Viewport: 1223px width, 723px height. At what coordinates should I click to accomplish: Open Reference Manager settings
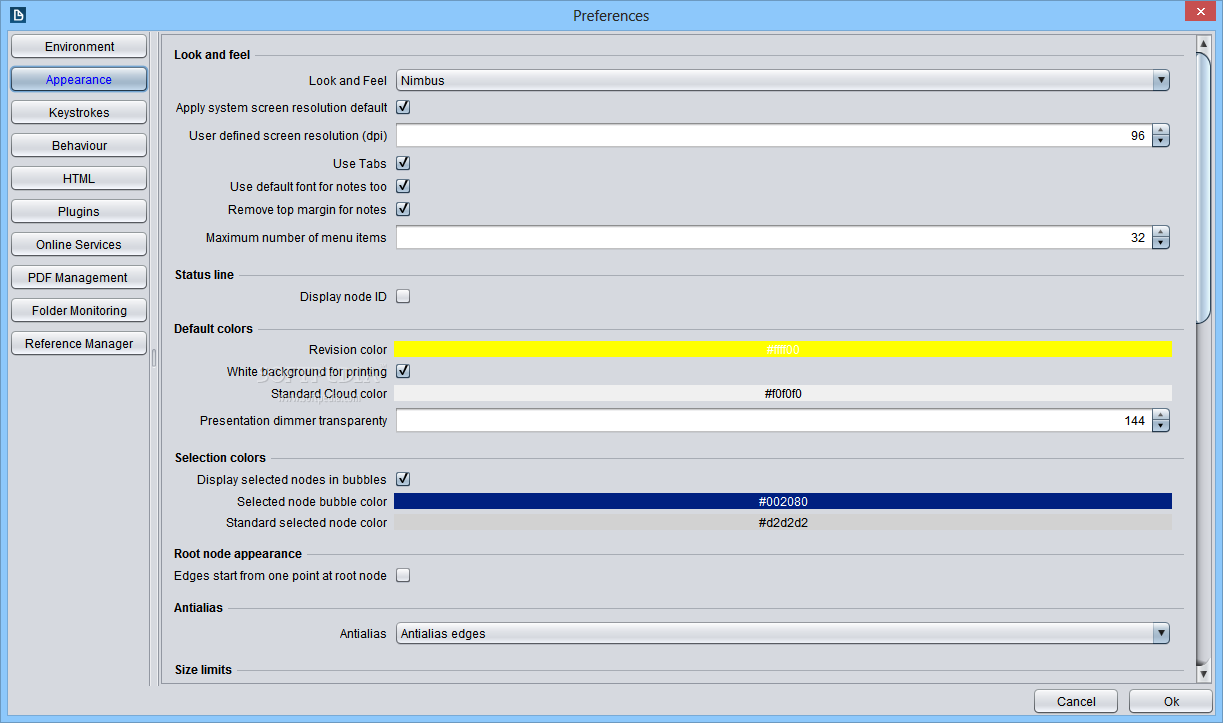click(x=79, y=344)
